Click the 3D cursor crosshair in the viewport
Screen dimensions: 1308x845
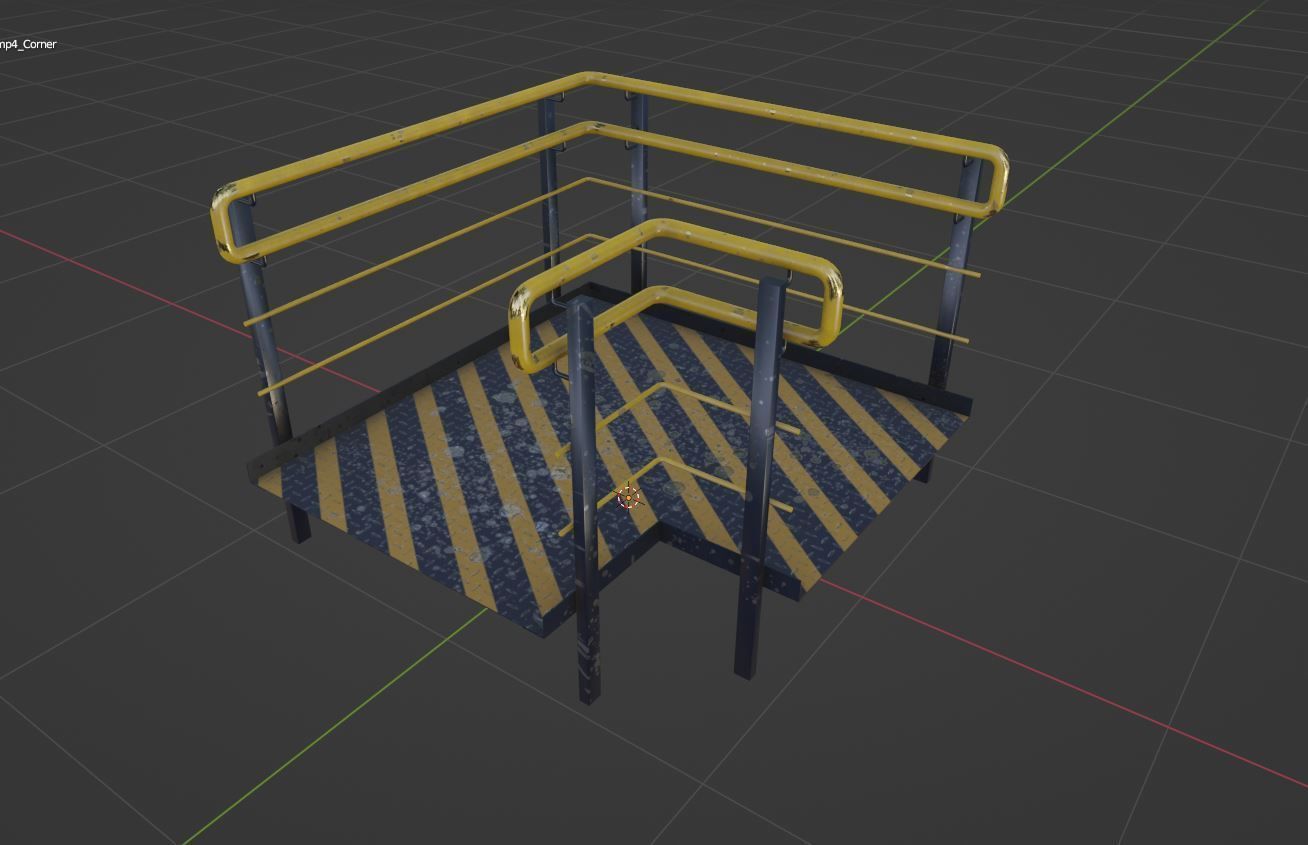pos(628,496)
